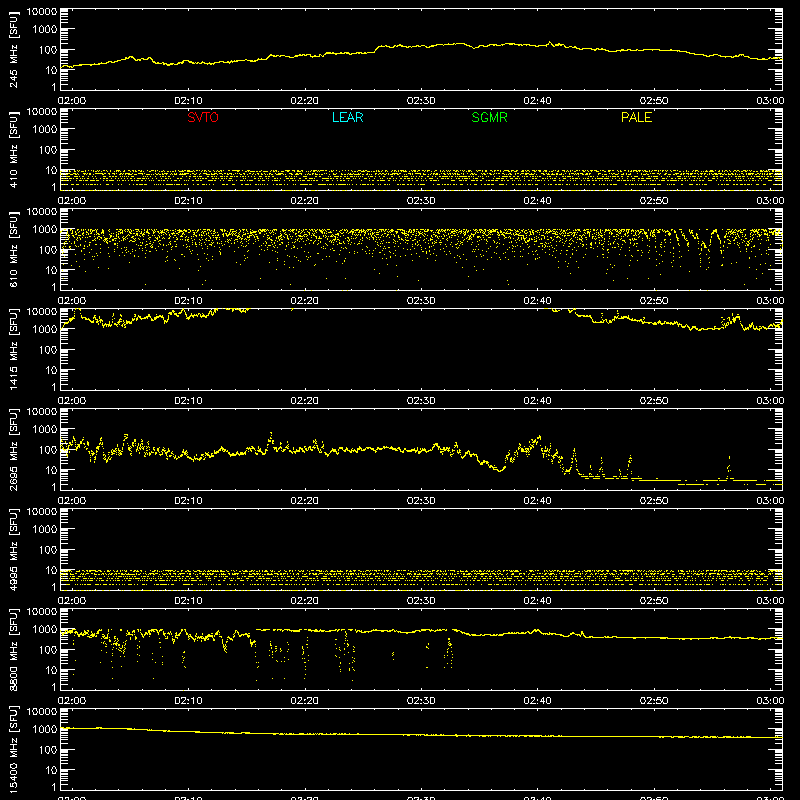The image size is (800, 800).
Task: Click the yellow PALE station label
Action: pyautogui.click(x=636, y=117)
